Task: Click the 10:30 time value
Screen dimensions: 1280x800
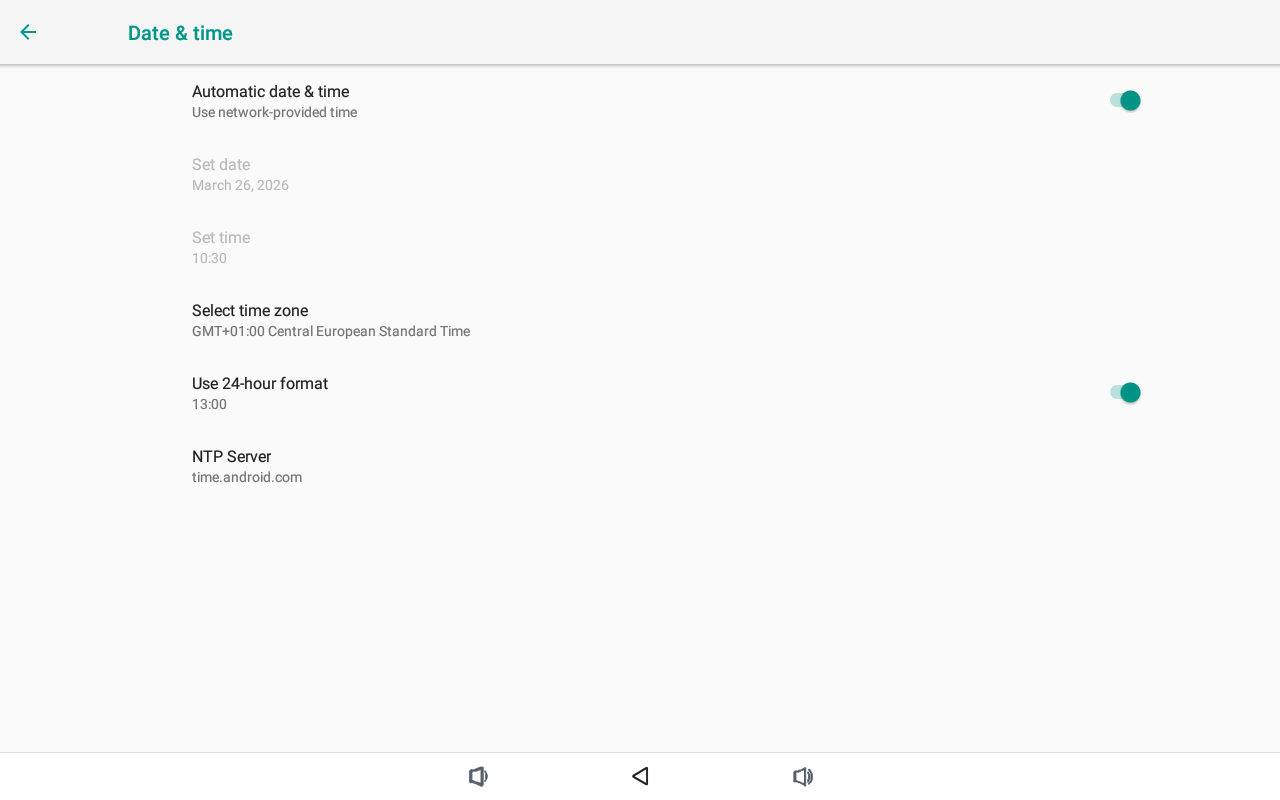Action: [209, 259]
